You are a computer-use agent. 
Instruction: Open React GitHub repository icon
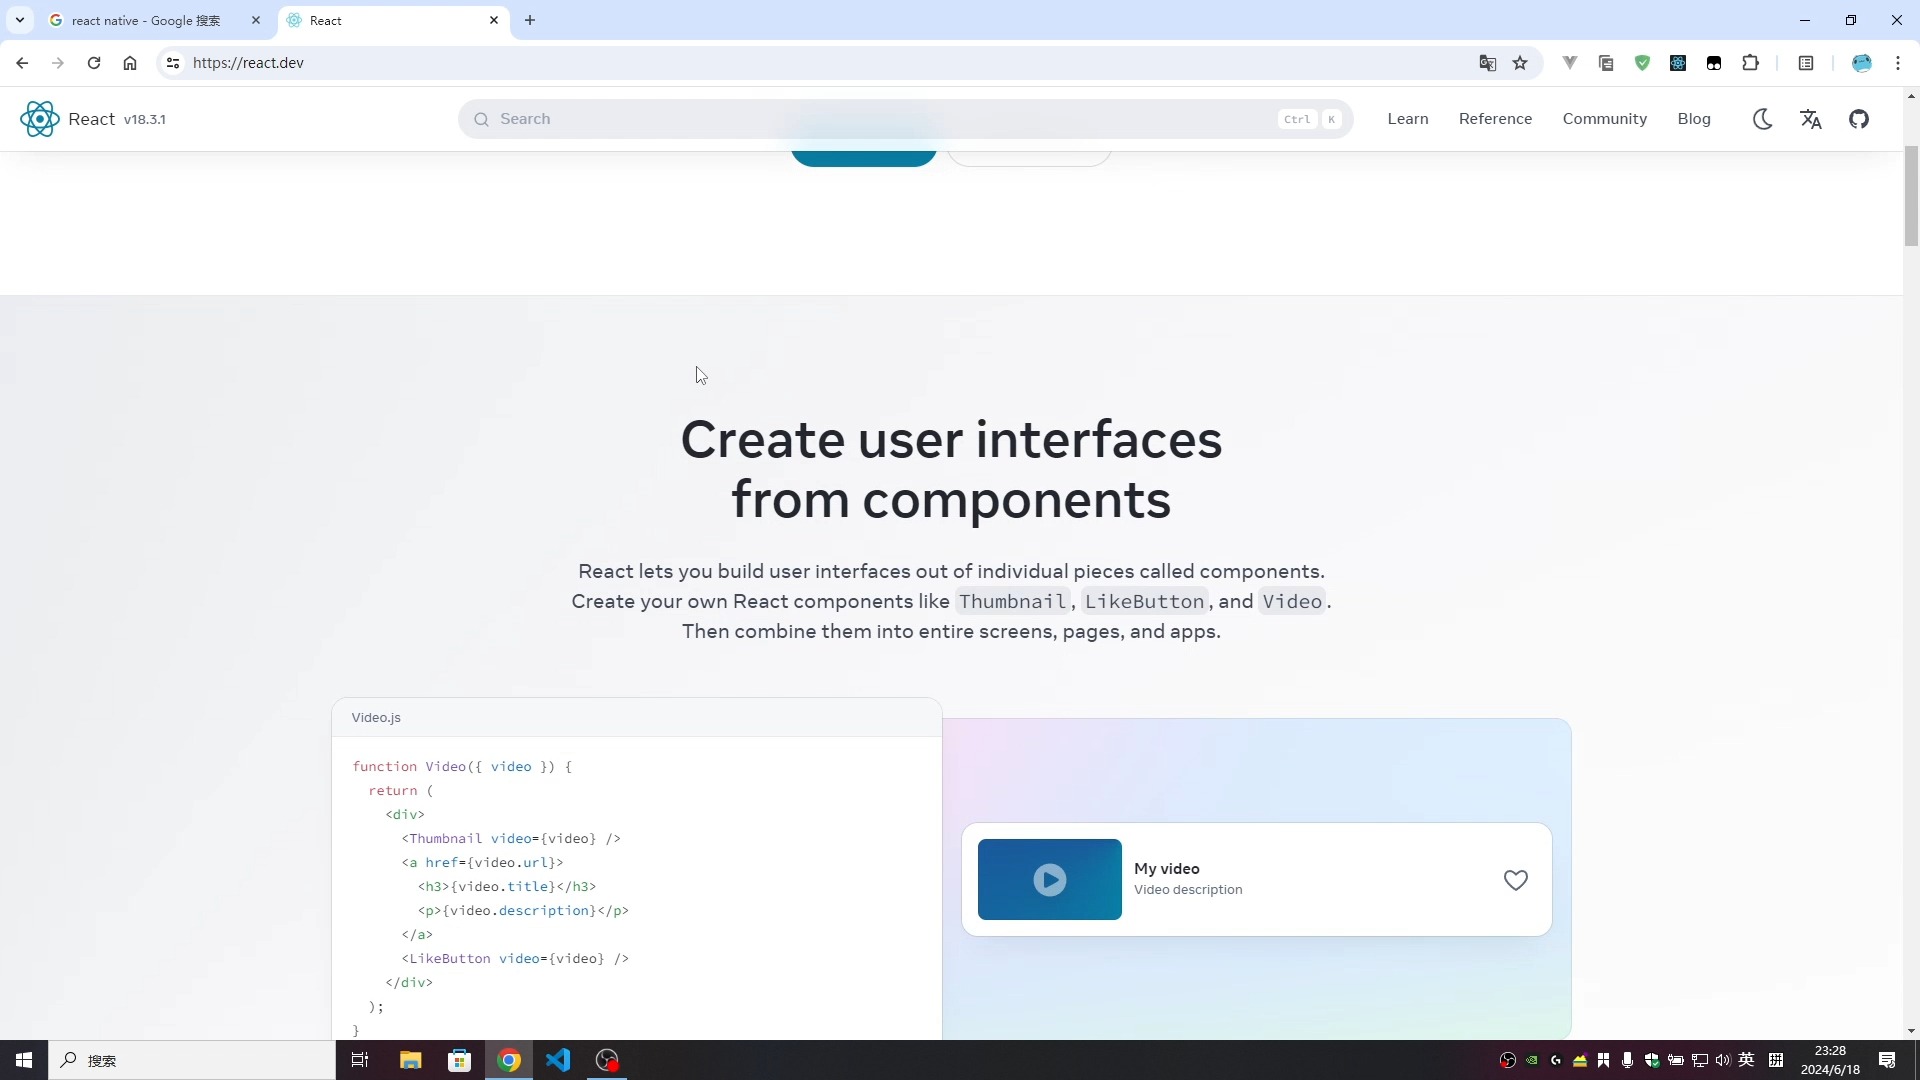pyautogui.click(x=1859, y=119)
